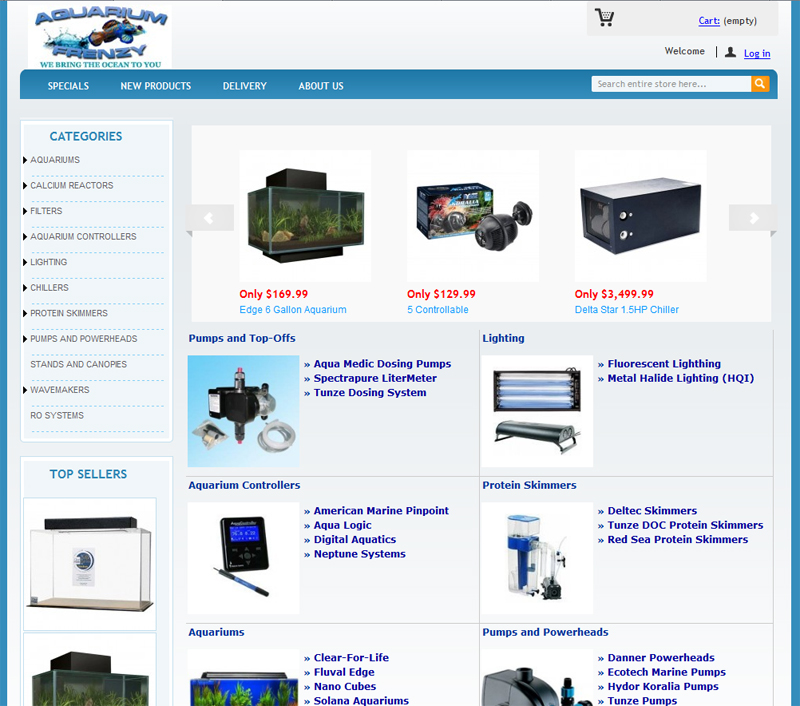
Task: Click the Pumps and Powerheads section heading
Action: (x=545, y=632)
